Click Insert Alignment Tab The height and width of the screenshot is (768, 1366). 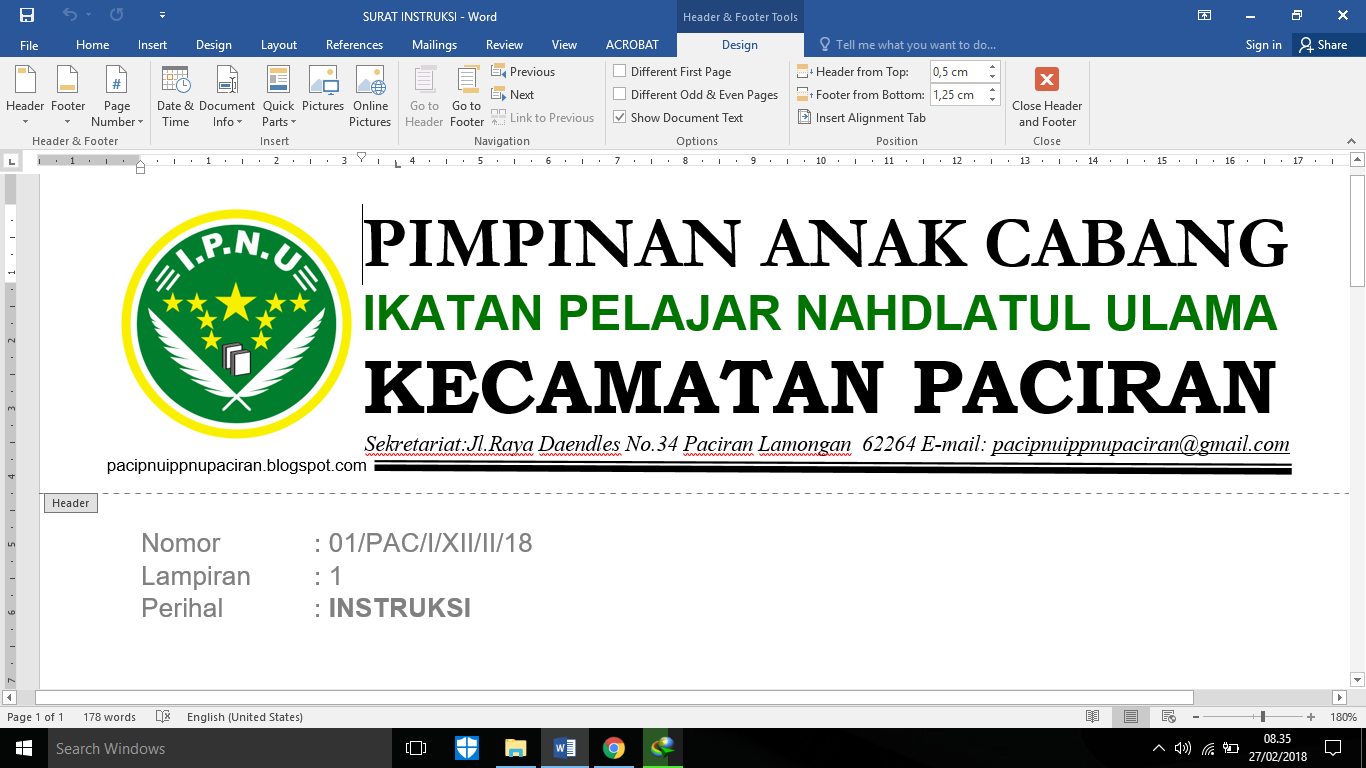point(861,118)
